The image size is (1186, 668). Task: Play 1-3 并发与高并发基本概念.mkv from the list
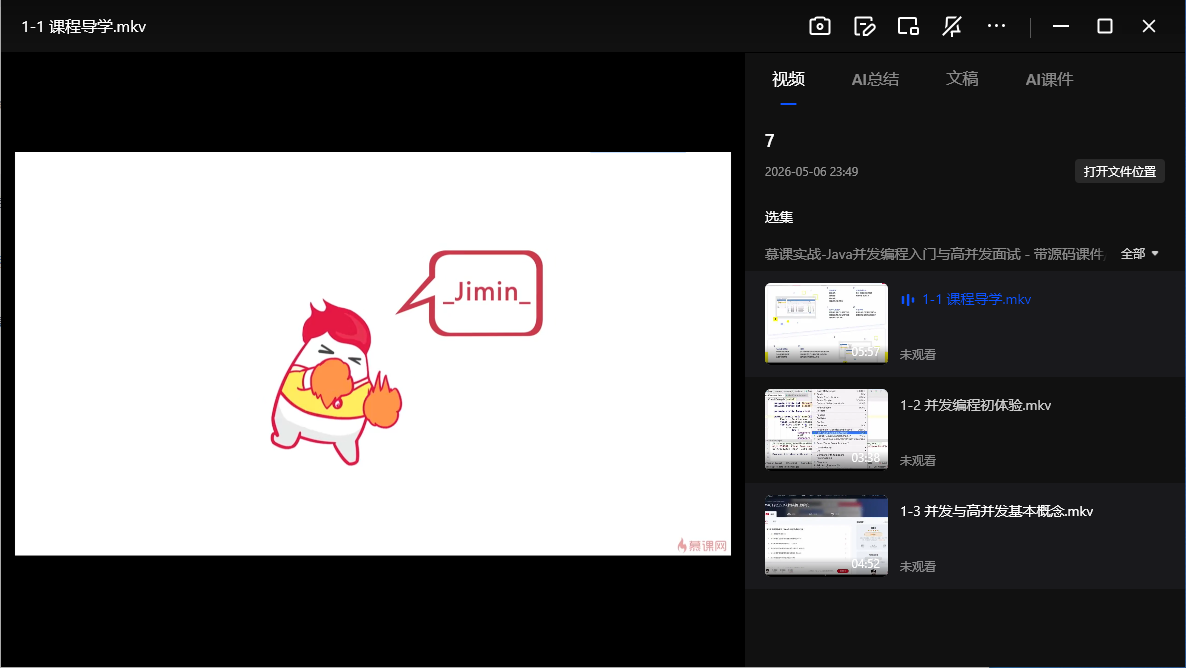[x=996, y=511]
